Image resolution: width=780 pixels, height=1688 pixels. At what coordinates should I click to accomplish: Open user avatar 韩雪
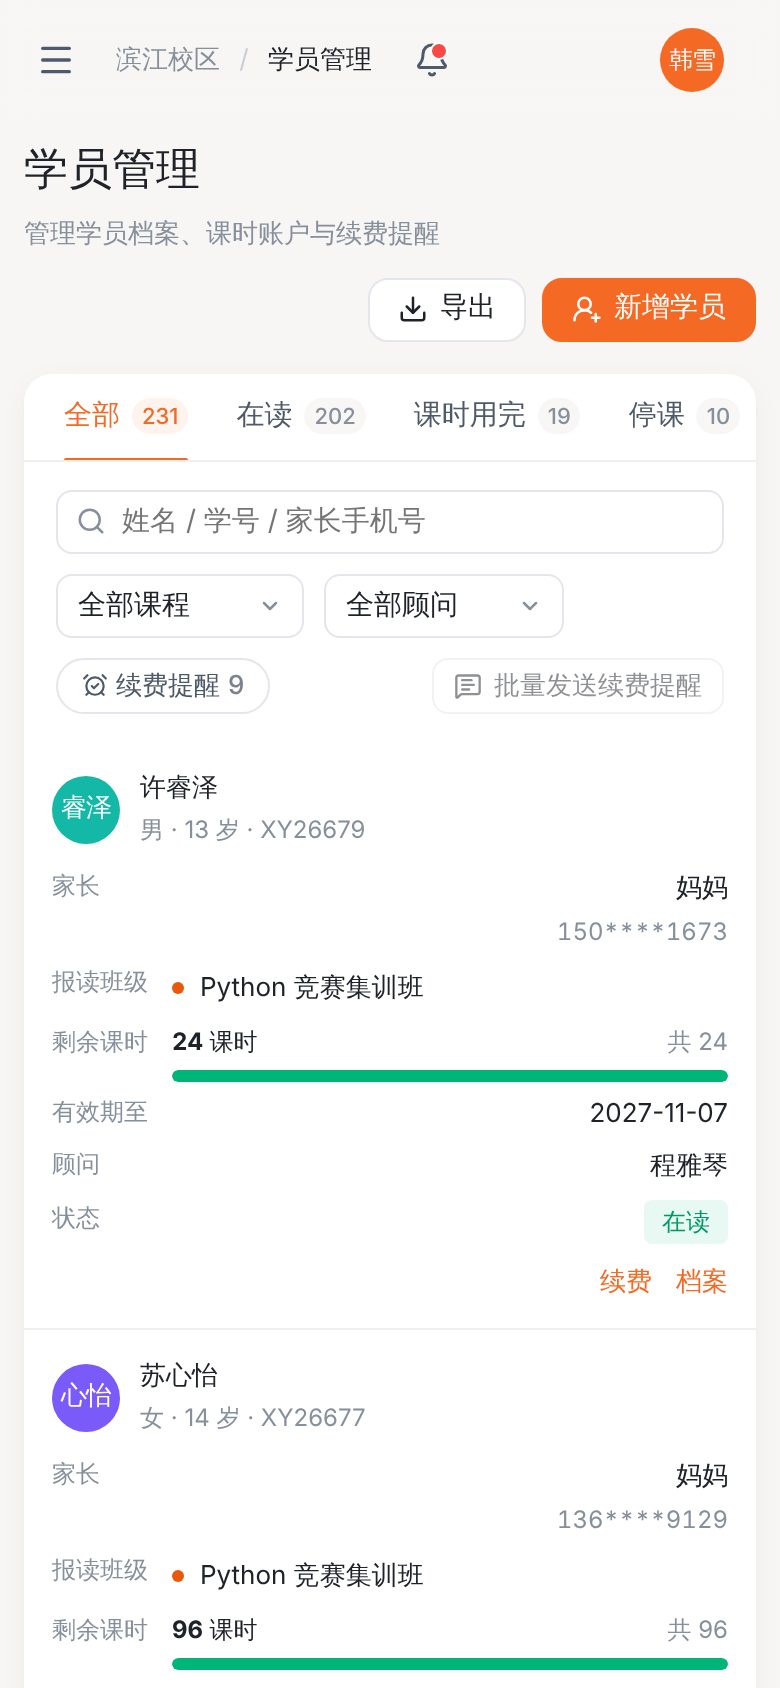tap(692, 60)
